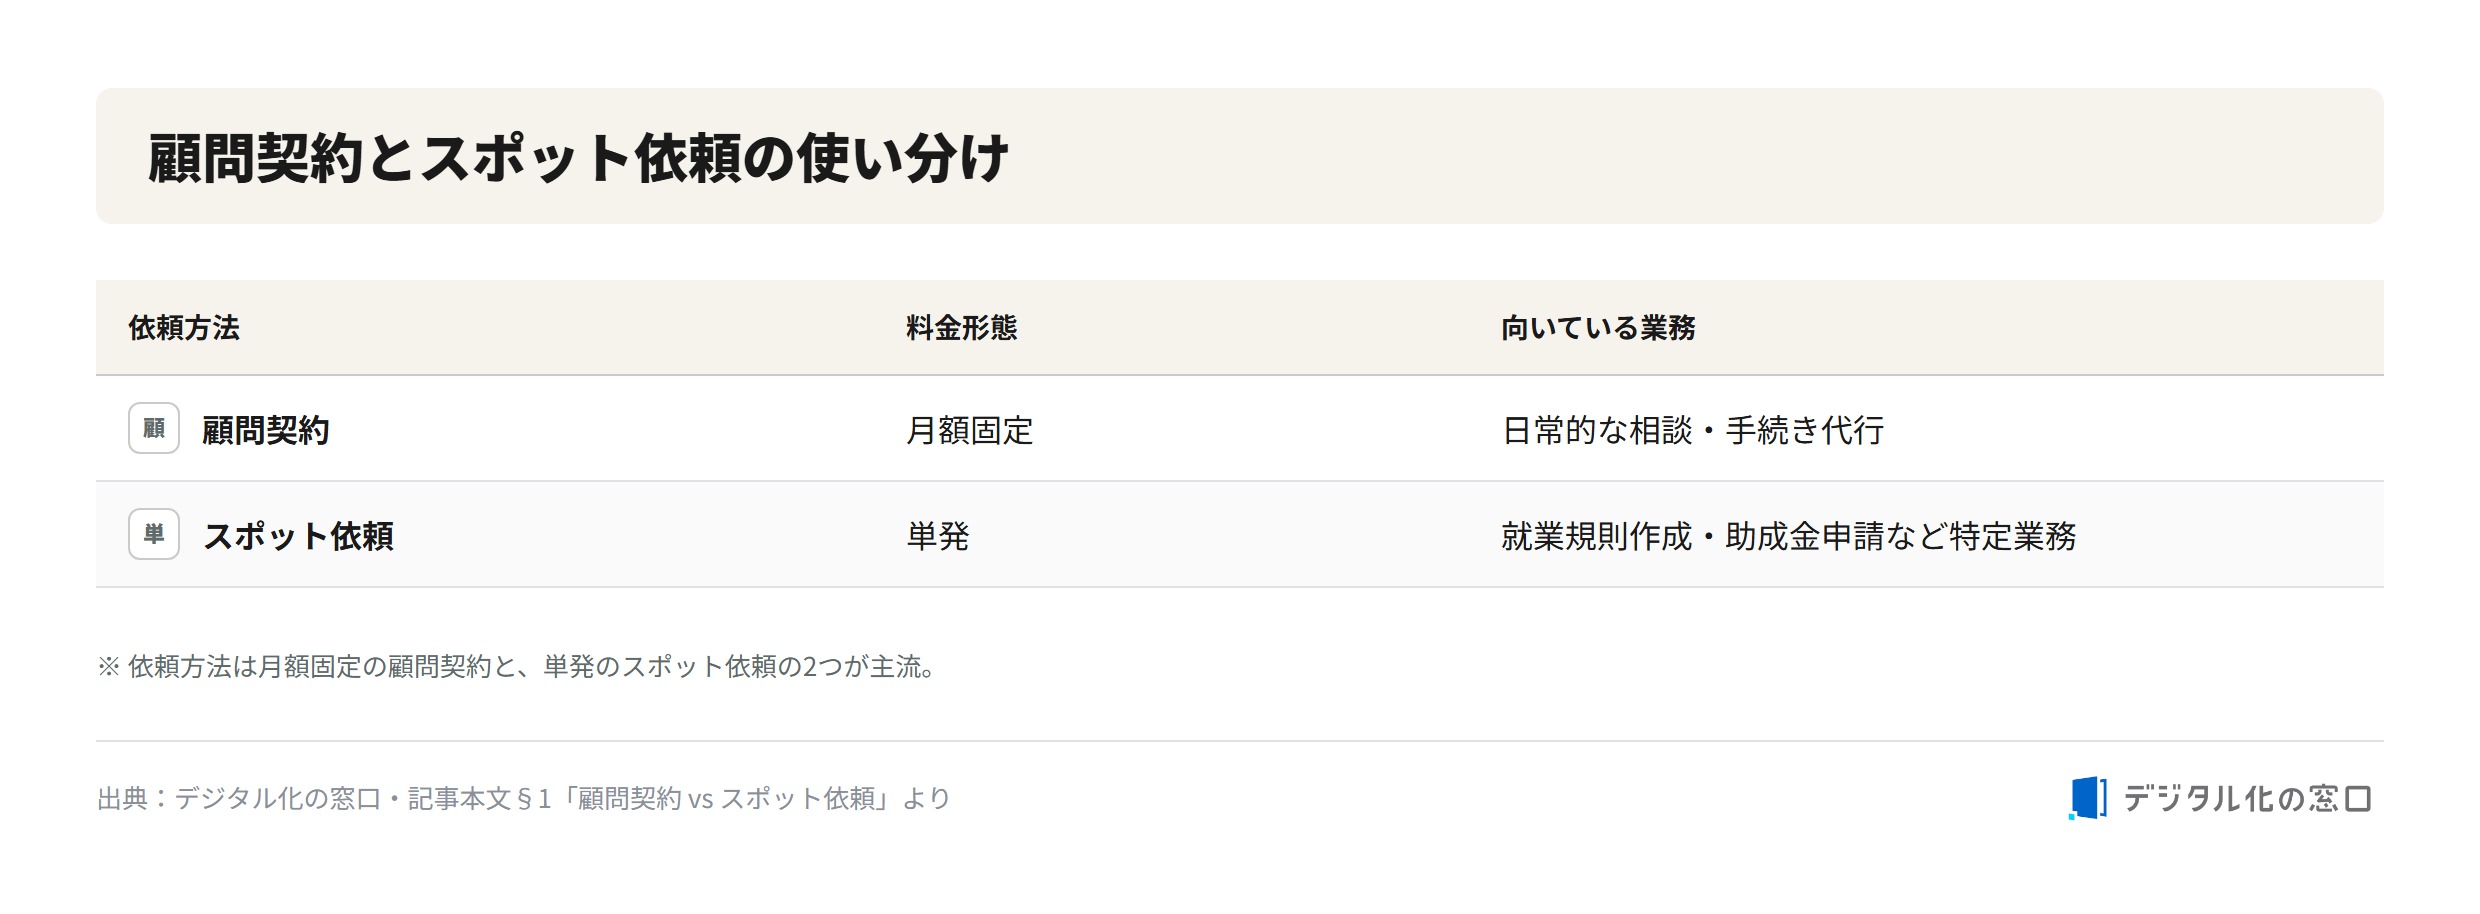Click the 月額固定 cell
This screenshot has height=914, width=2480.
(970, 430)
